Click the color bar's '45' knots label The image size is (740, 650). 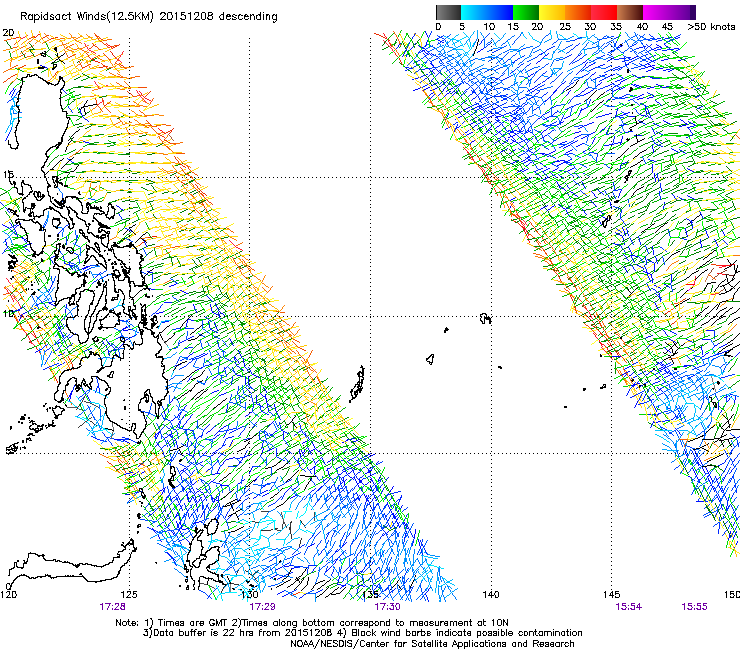coord(667,27)
